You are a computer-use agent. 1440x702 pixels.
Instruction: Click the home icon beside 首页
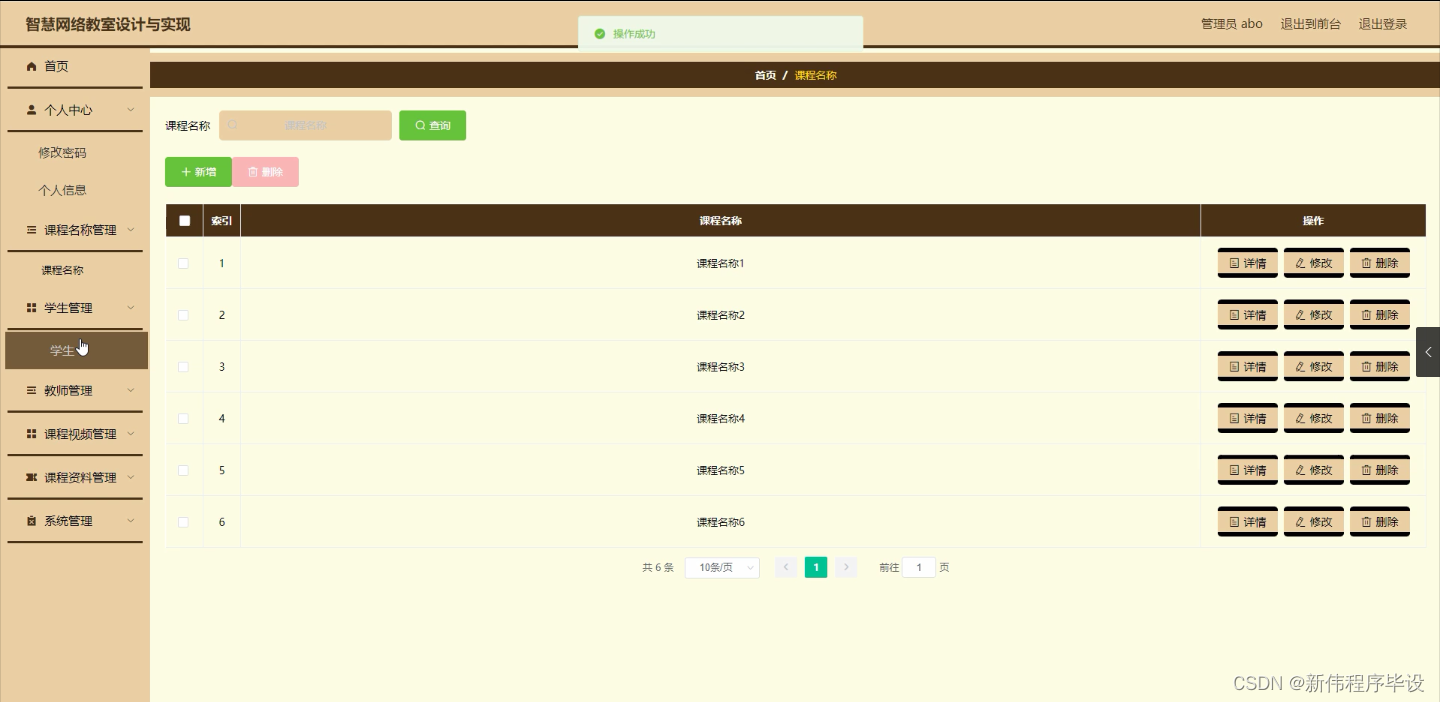(x=31, y=66)
